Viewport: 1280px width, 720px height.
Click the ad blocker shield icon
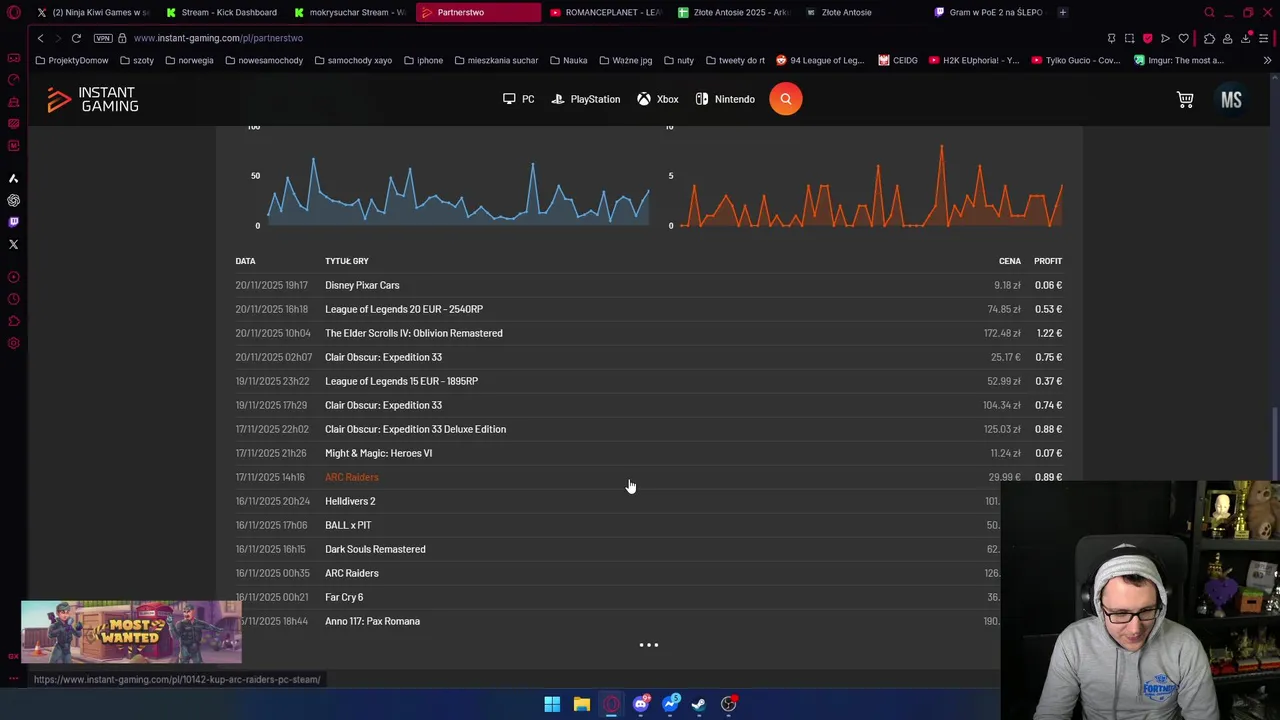click(x=1147, y=38)
